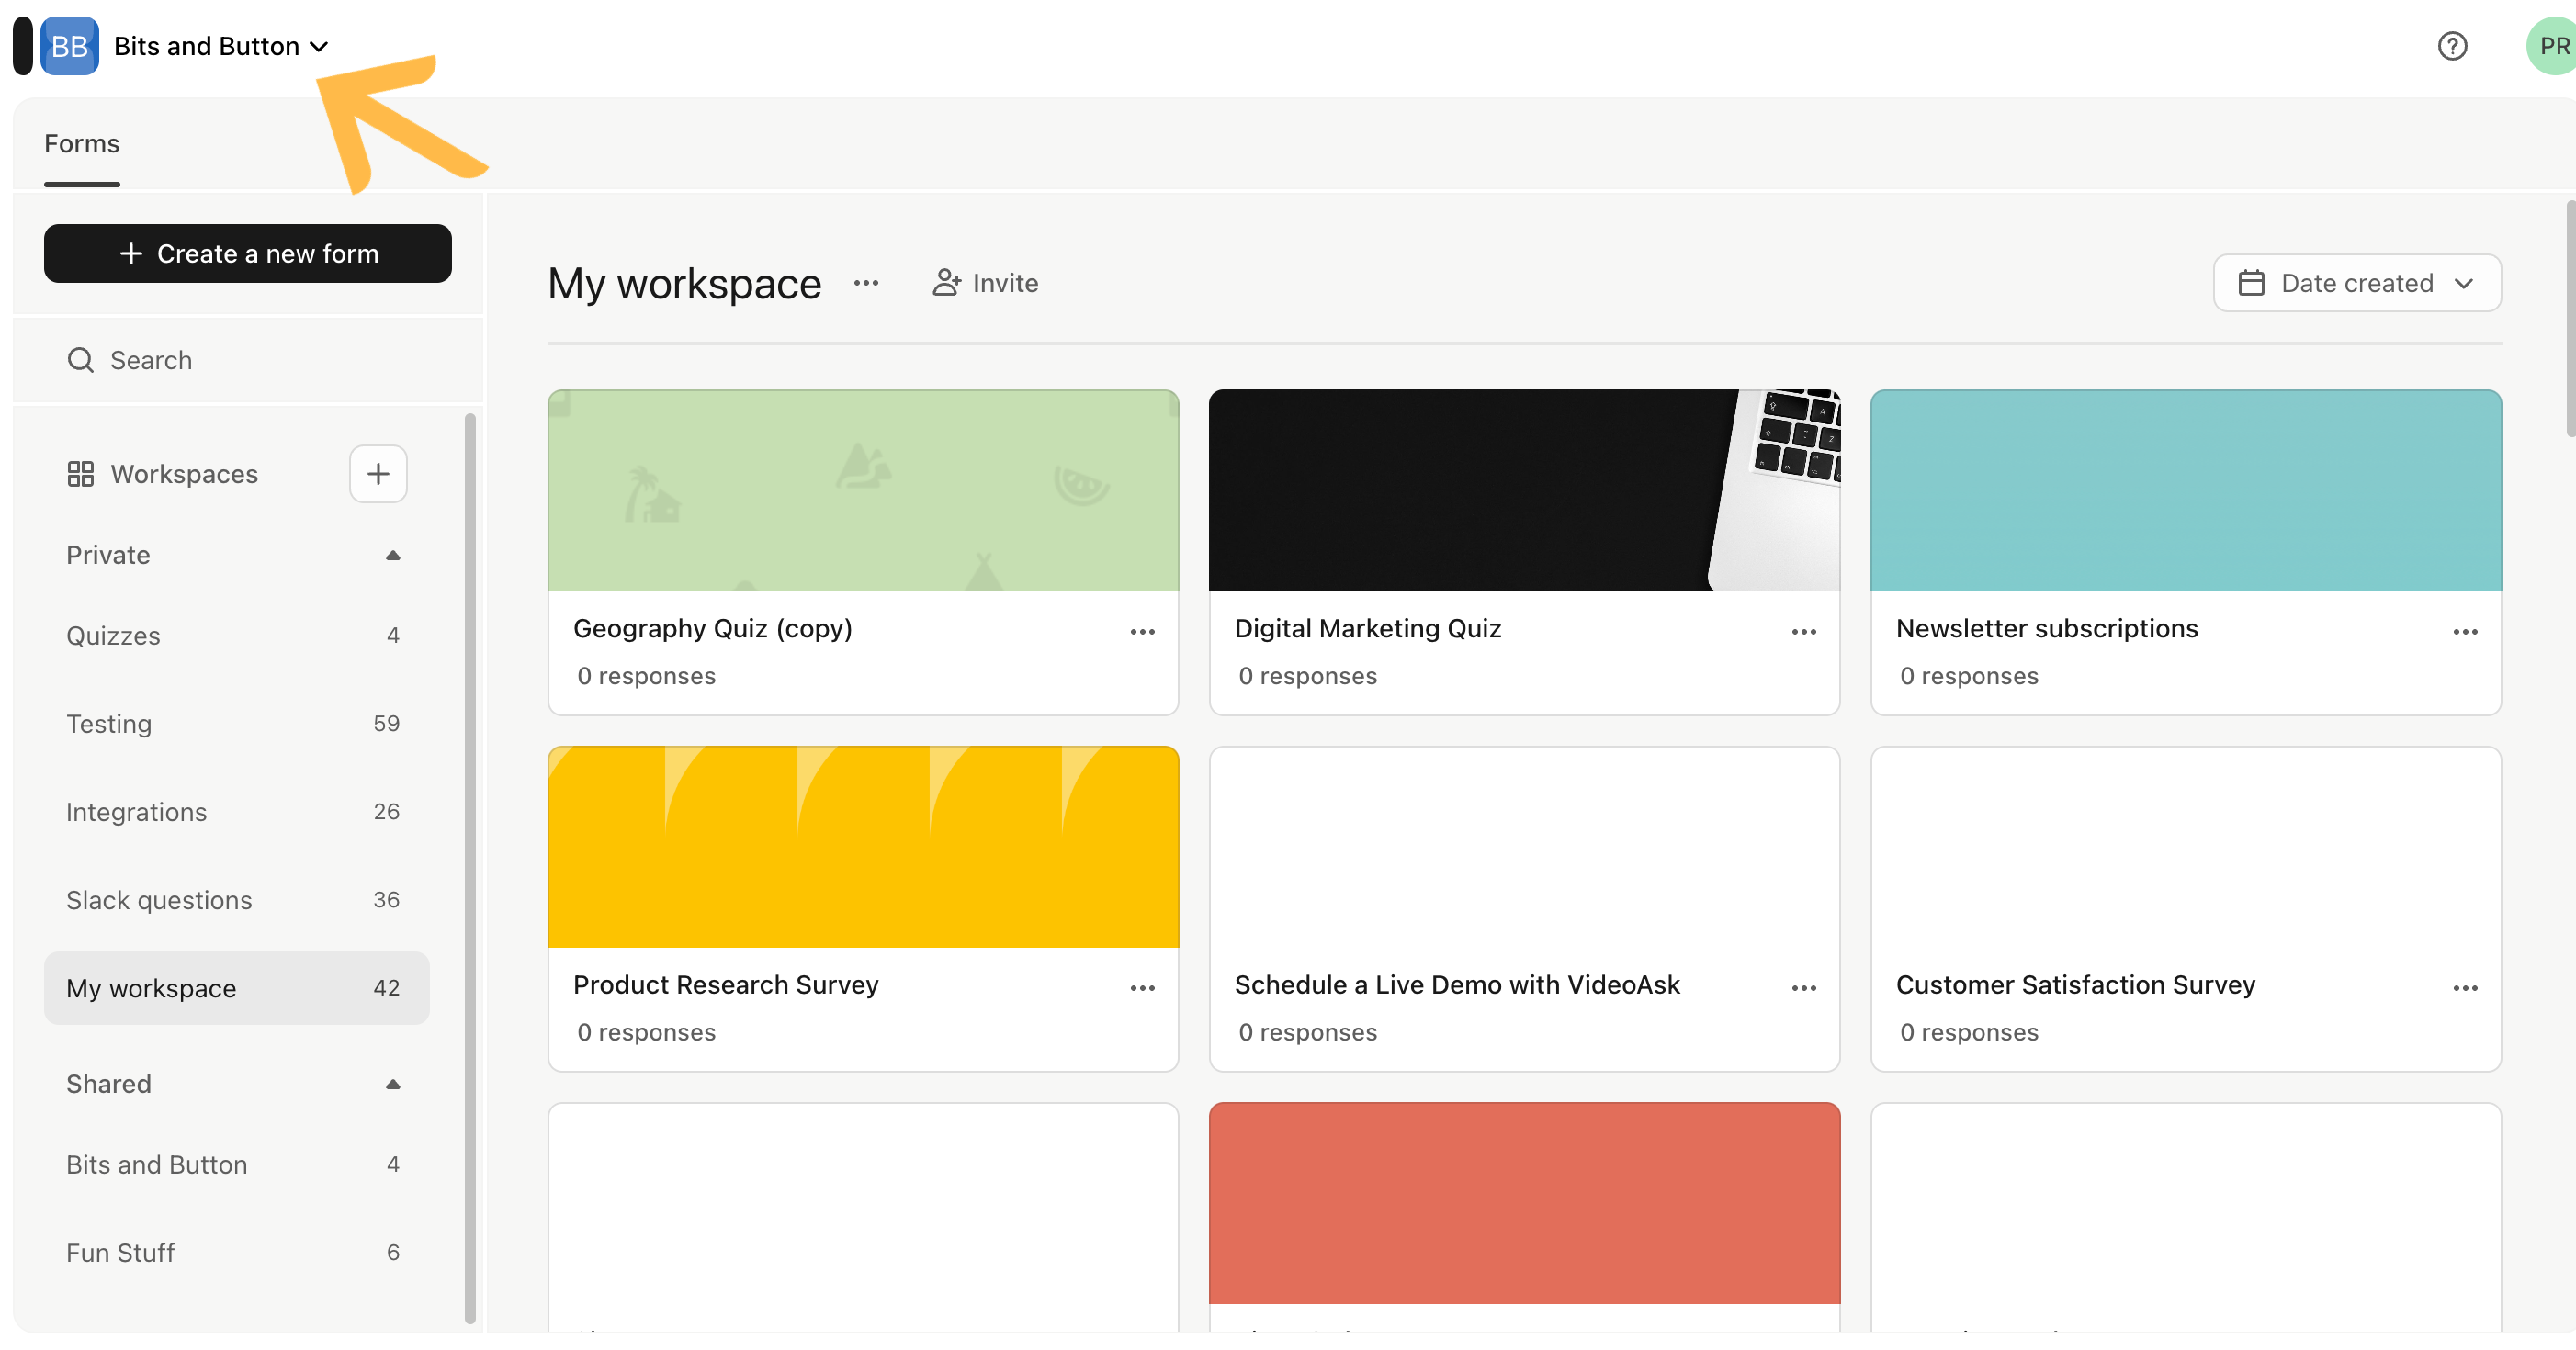Open Bits and Button organization dropdown
The height and width of the screenshot is (1350, 2576).
coord(221,46)
